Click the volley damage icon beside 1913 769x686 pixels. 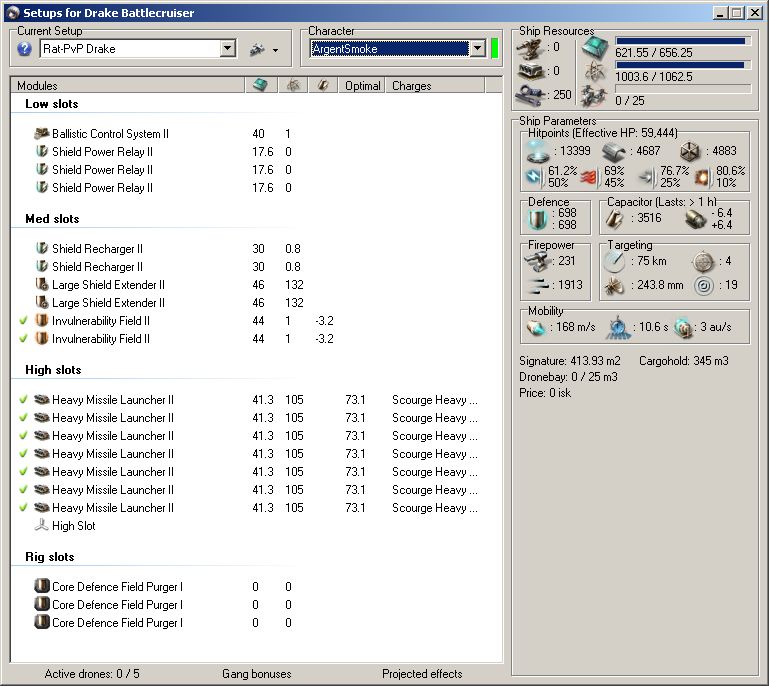click(537, 285)
